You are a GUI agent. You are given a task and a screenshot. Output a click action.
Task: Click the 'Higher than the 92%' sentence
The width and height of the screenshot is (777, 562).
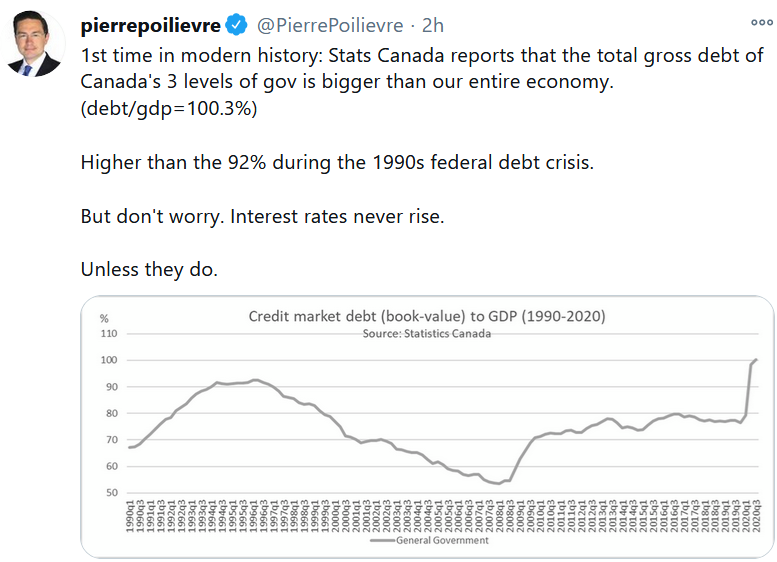[337, 163]
